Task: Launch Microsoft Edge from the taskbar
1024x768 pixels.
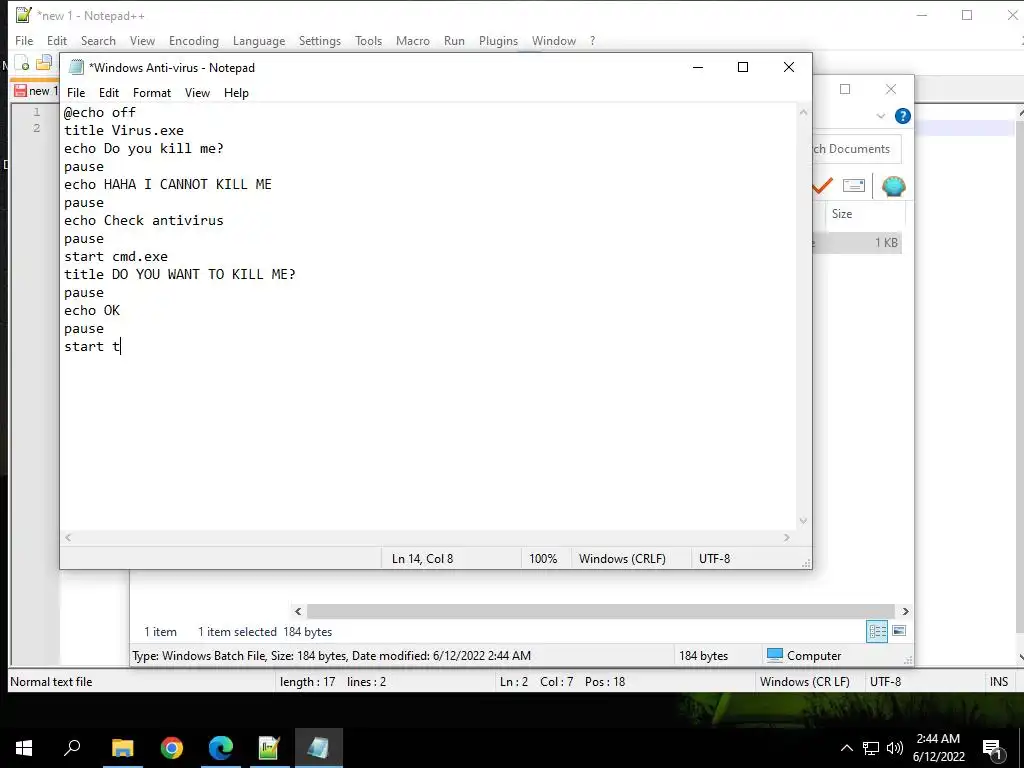Action: coord(221,747)
